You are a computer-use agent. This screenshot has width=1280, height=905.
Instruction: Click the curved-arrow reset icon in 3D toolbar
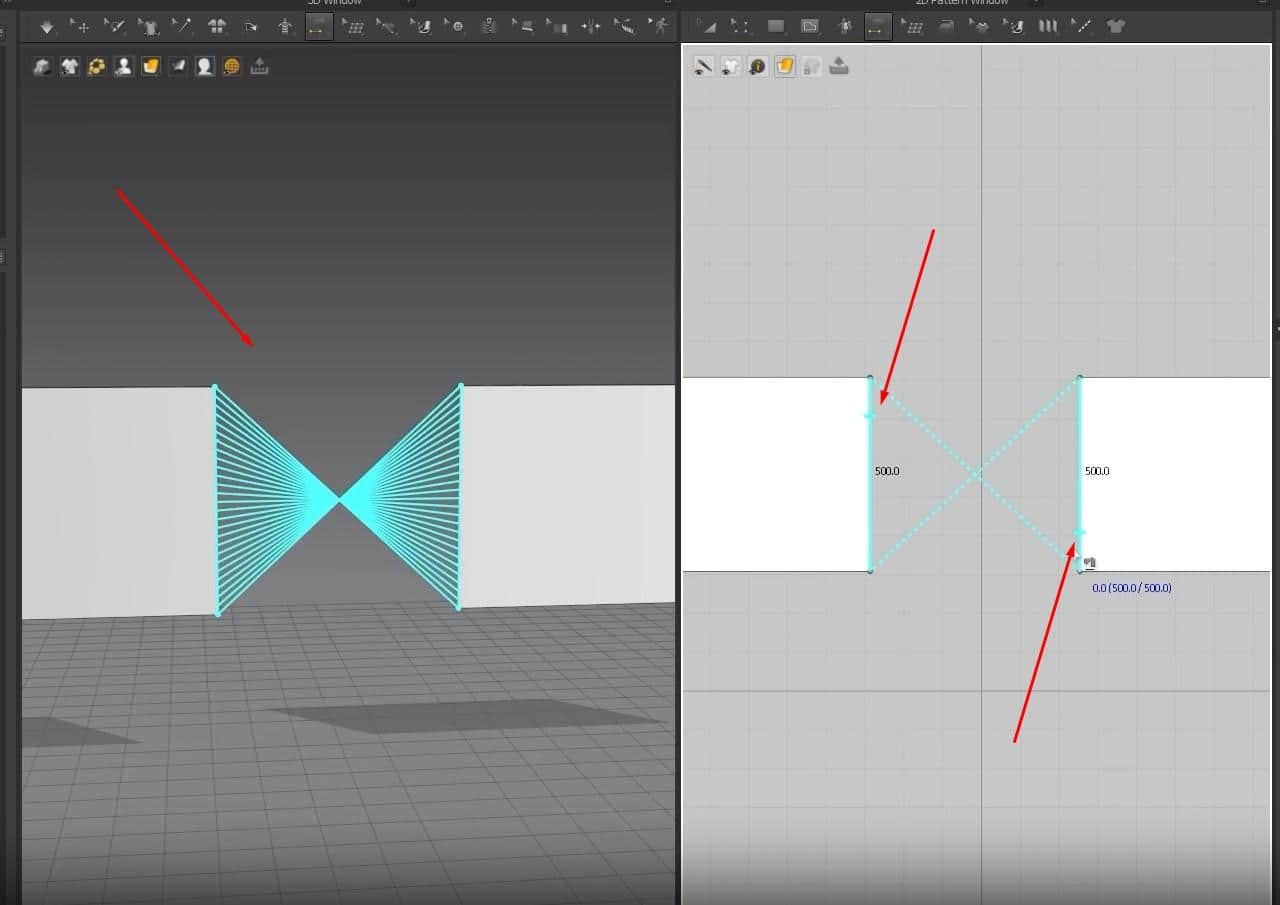point(250,27)
